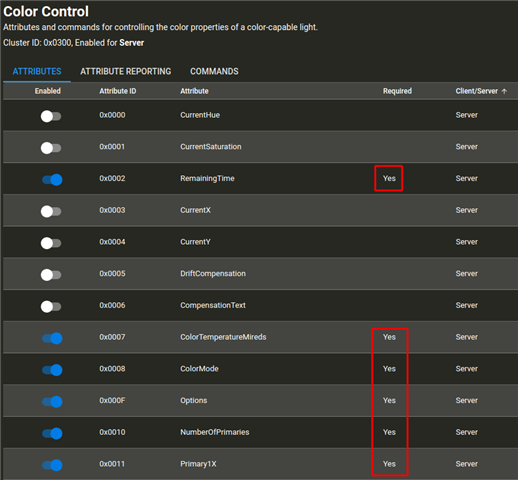The image size is (518, 480).
Task: Click the Yes value for ColorMode
Action: [x=389, y=369]
